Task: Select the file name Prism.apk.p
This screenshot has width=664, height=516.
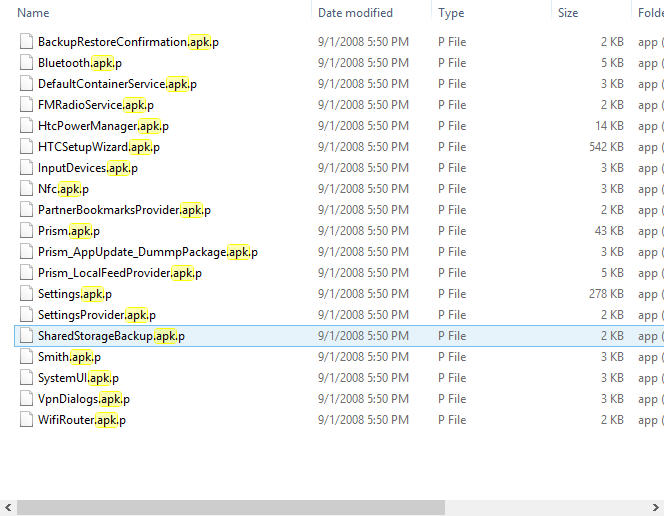Action: click(69, 231)
